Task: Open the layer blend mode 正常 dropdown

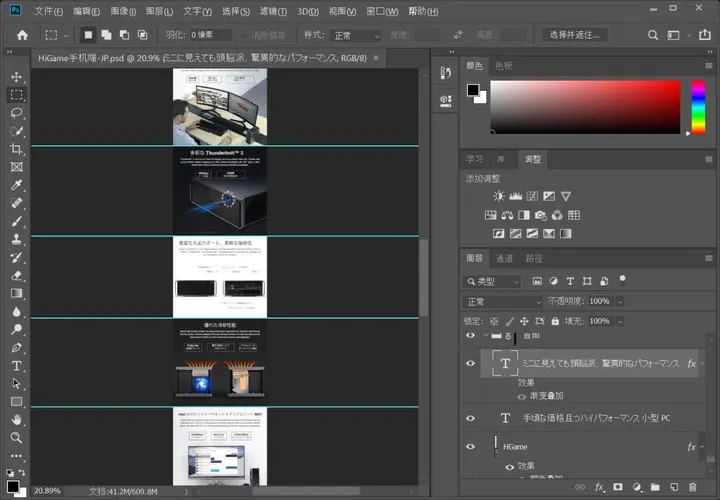Action: pyautogui.click(x=504, y=301)
